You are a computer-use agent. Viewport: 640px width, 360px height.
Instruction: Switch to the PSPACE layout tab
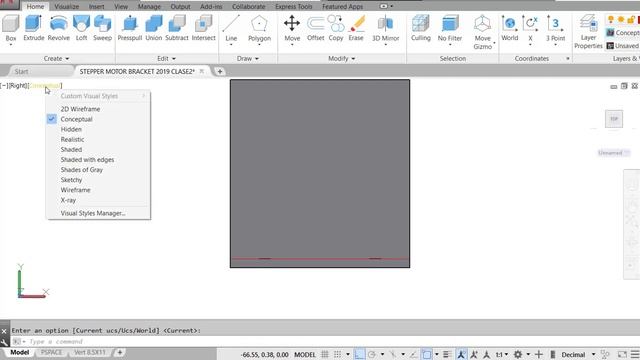point(51,352)
